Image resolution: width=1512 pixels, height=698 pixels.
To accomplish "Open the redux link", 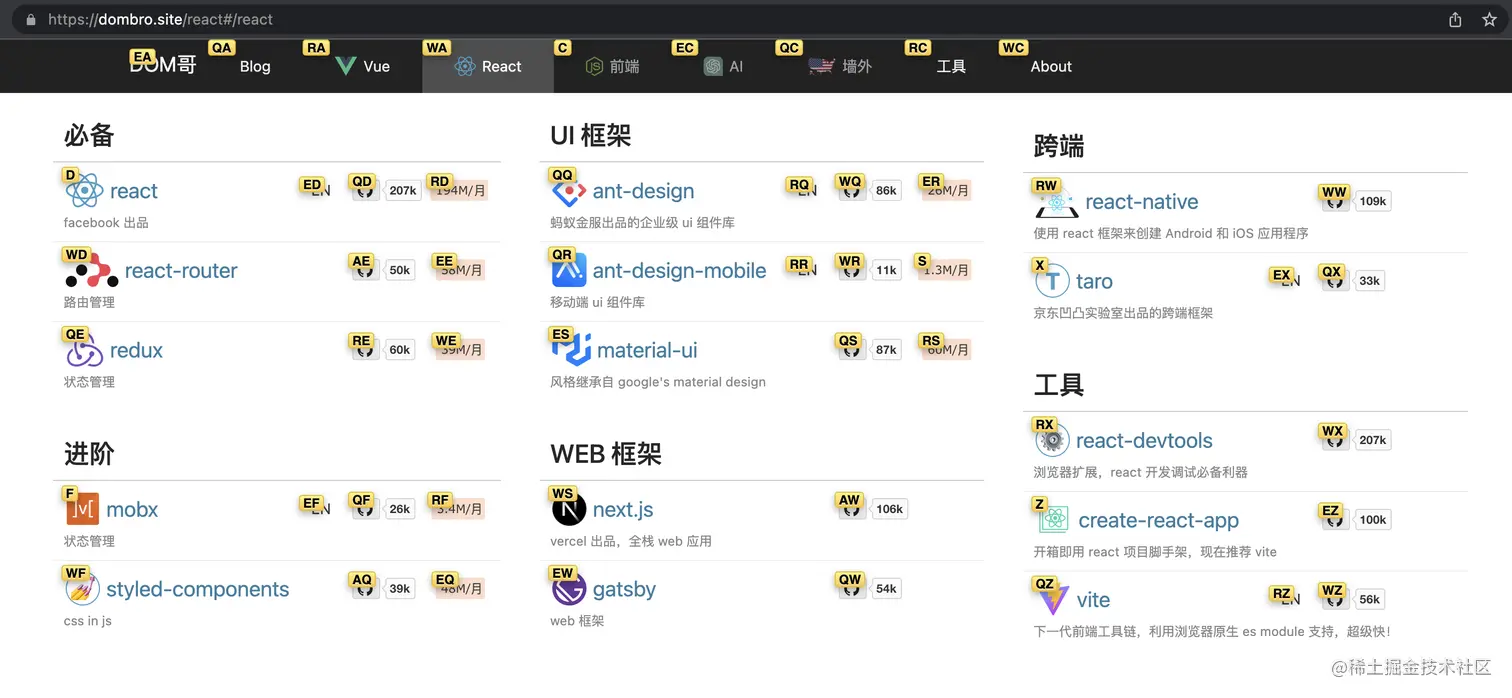I will (136, 351).
